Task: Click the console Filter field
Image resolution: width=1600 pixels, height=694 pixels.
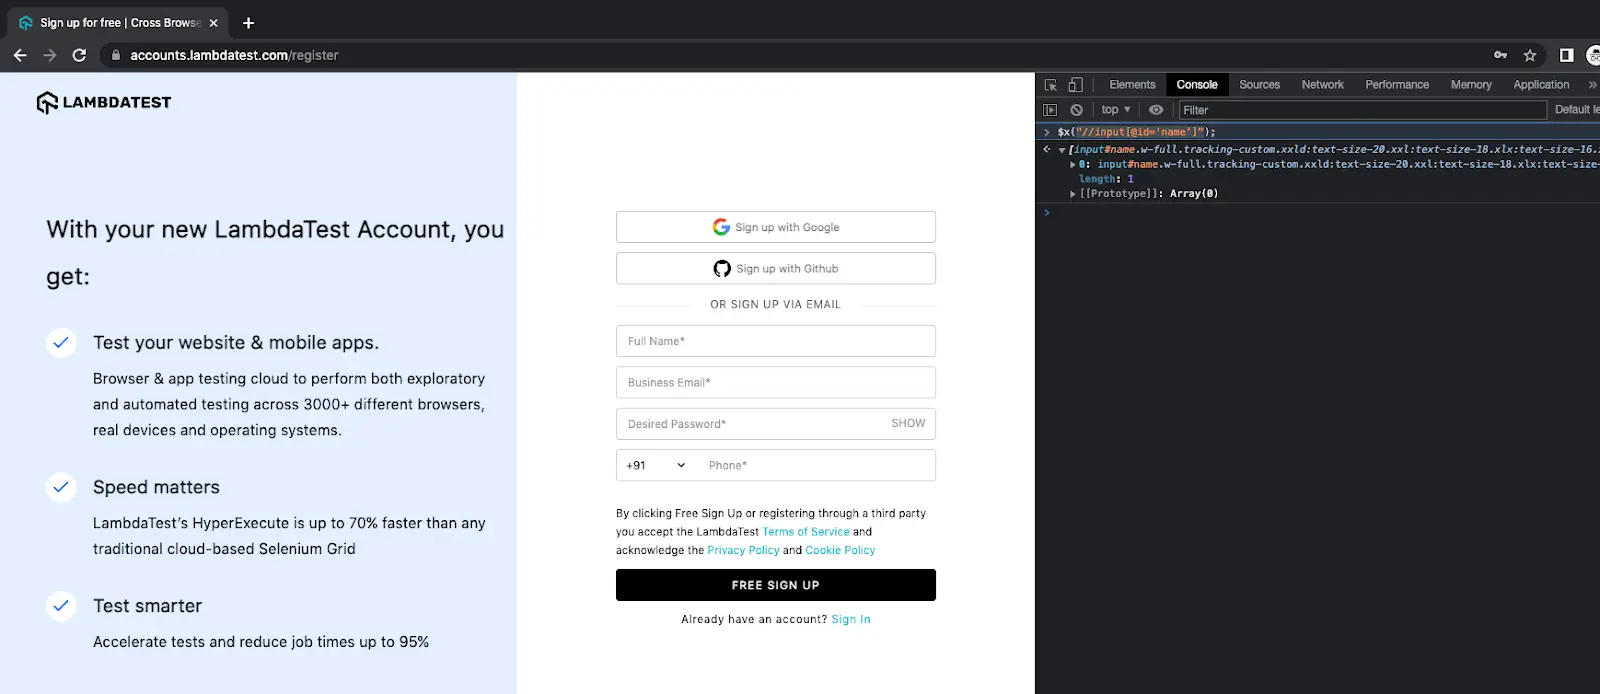Action: (x=1362, y=110)
